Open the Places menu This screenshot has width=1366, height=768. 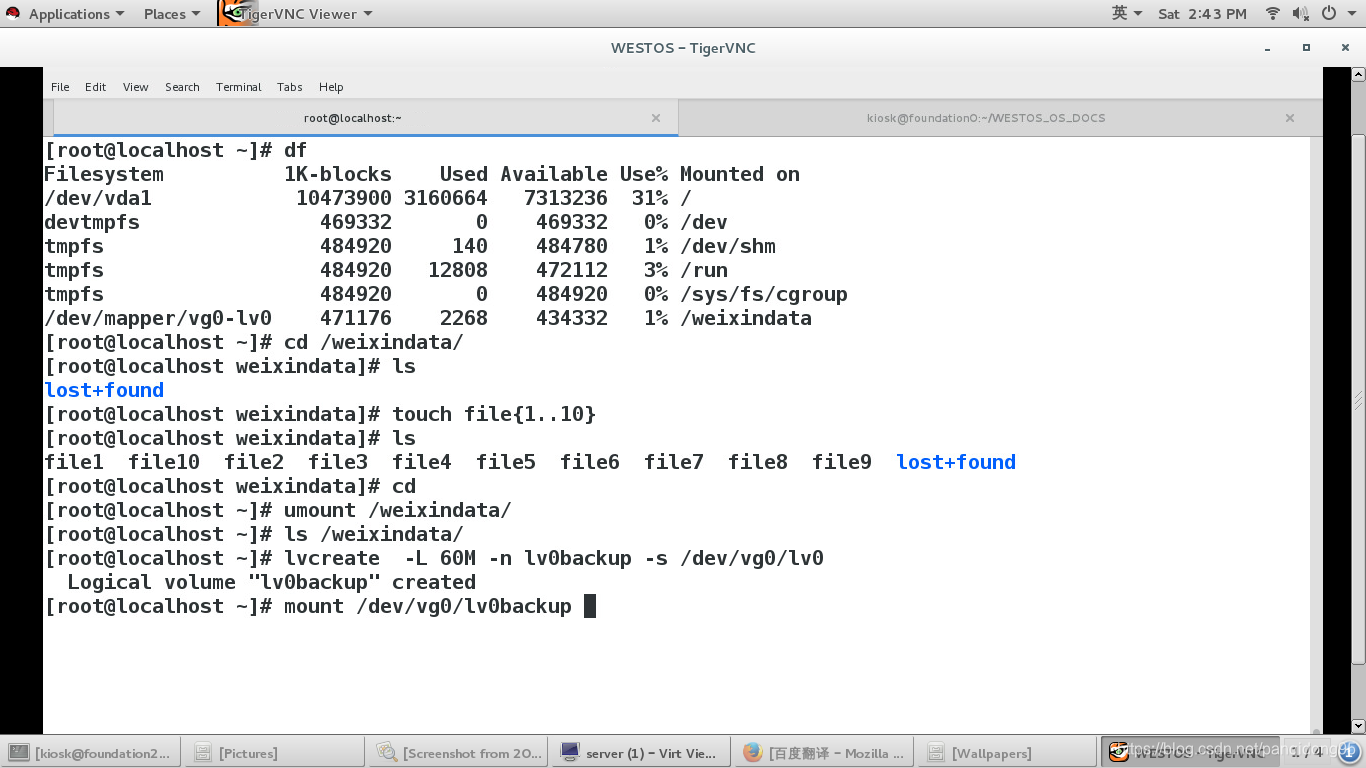[x=171, y=14]
